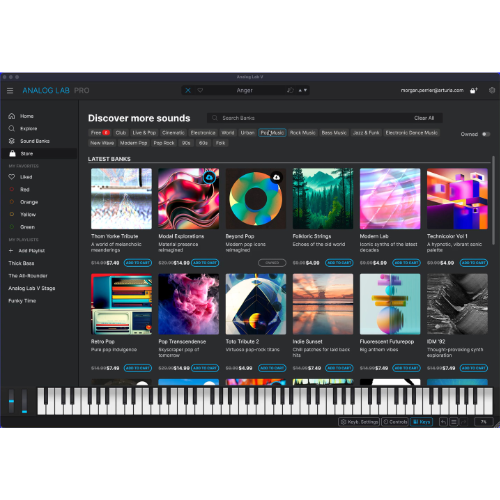Click the pitch bend wheel left of keyboard
Screen dimensions: 500x500
point(11,402)
